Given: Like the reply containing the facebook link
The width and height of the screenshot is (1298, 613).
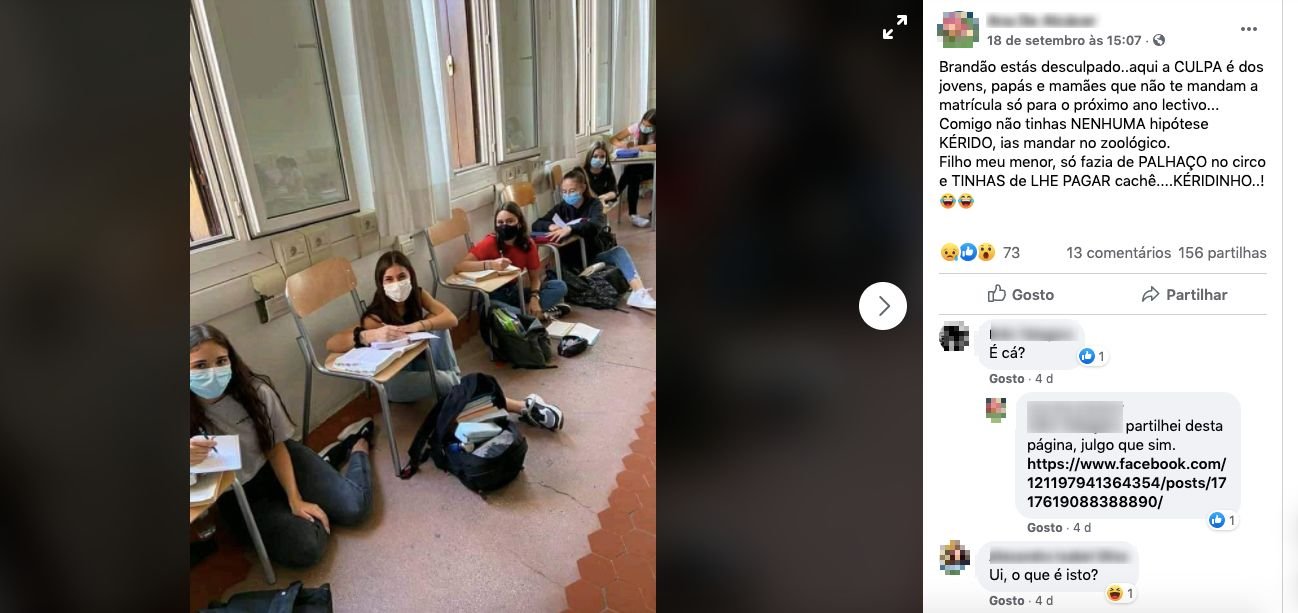Looking at the screenshot, I should point(1045,527).
